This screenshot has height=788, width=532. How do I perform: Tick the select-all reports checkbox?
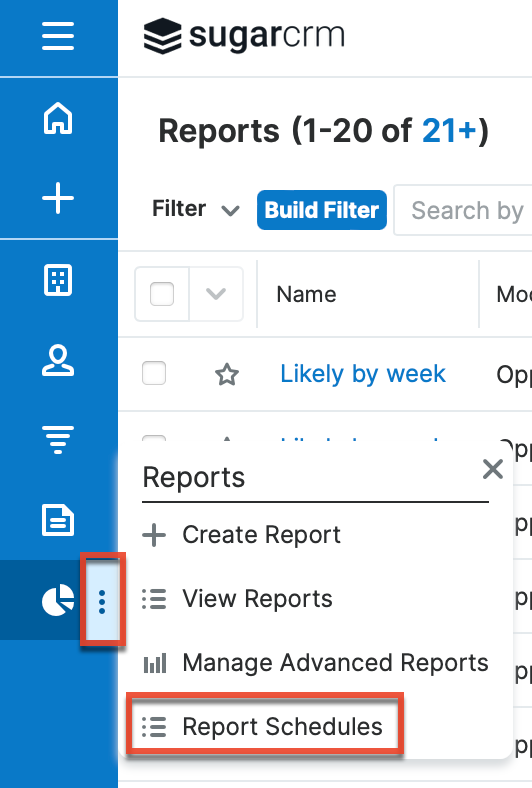[x=162, y=294]
